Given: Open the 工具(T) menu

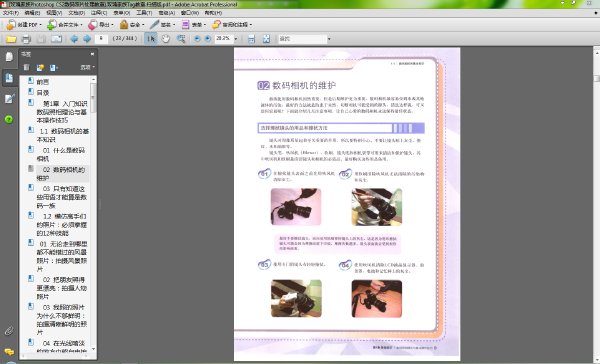Looking at the screenshot, I should click(x=144, y=13).
